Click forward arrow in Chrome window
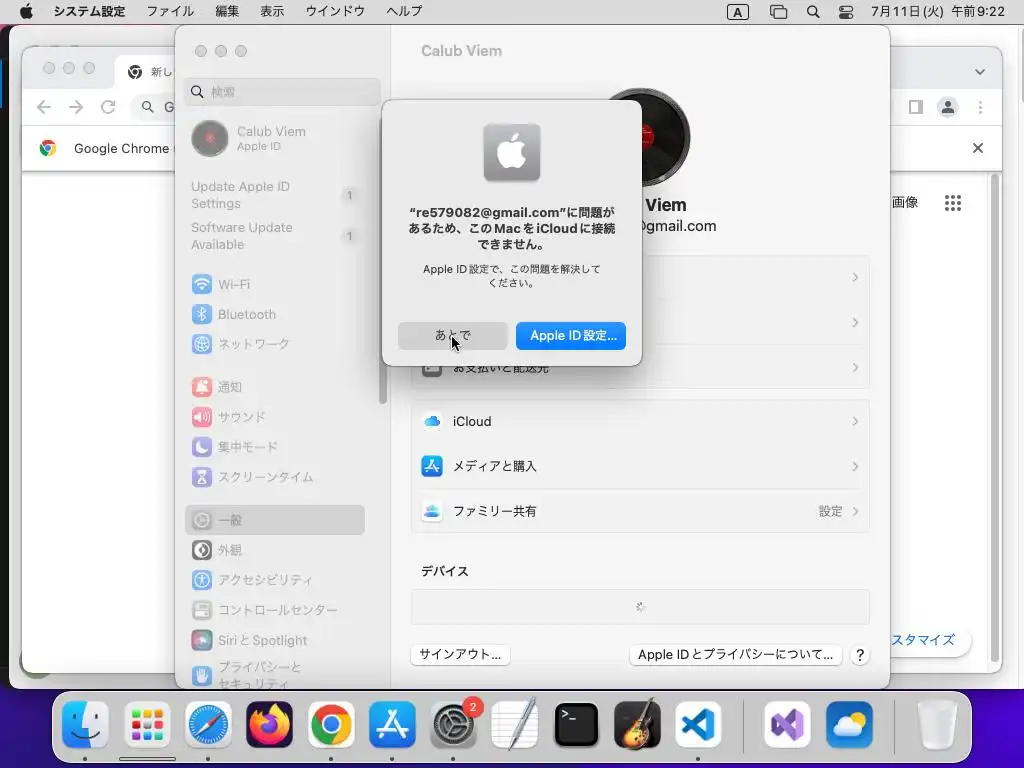Viewport: 1024px width, 768px height. coord(76,107)
